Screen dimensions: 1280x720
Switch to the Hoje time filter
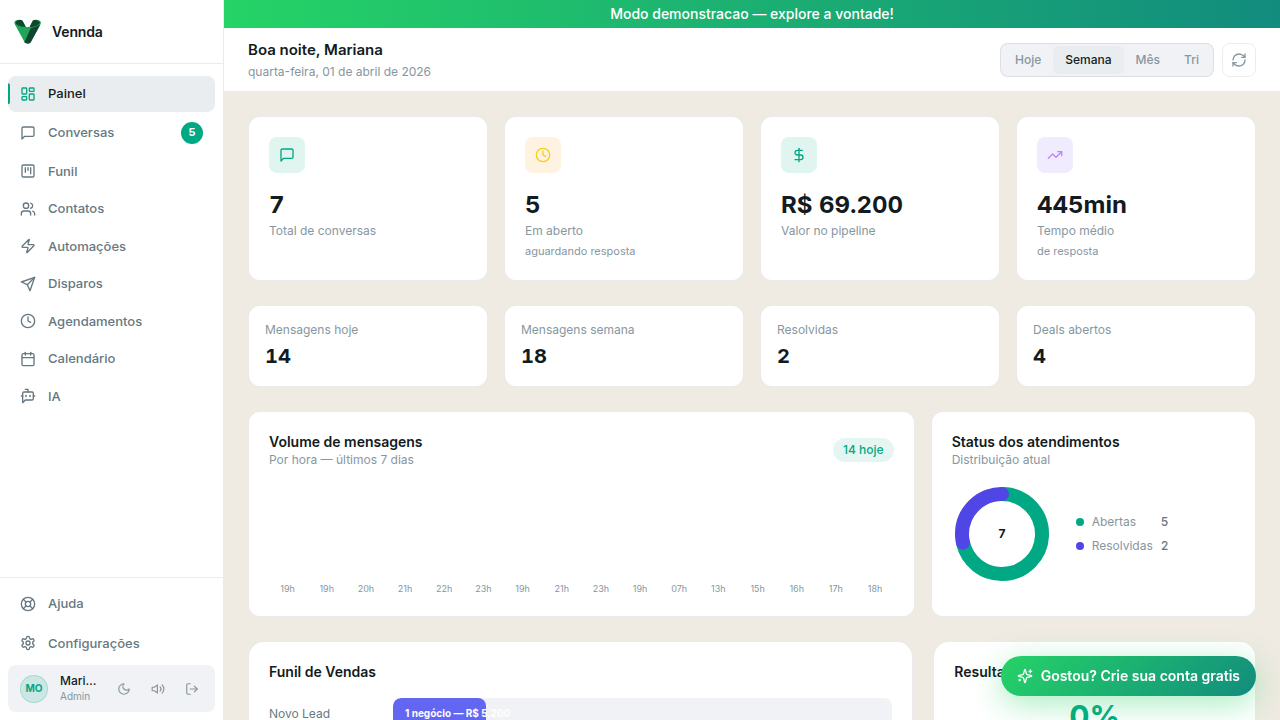coord(1027,59)
